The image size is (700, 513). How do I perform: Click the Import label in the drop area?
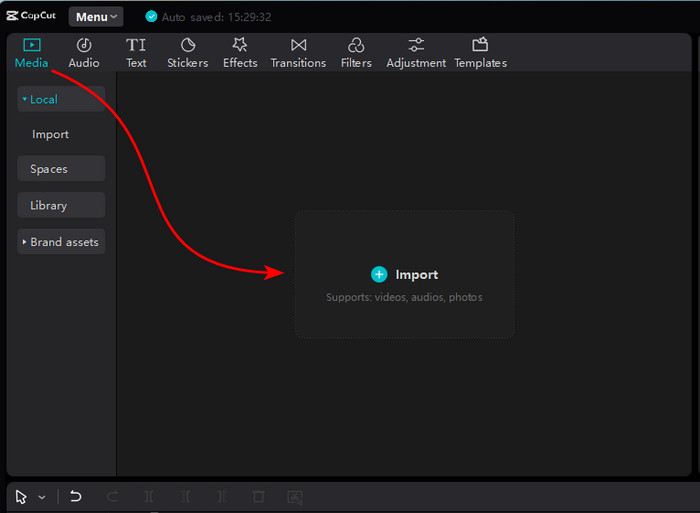417,275
